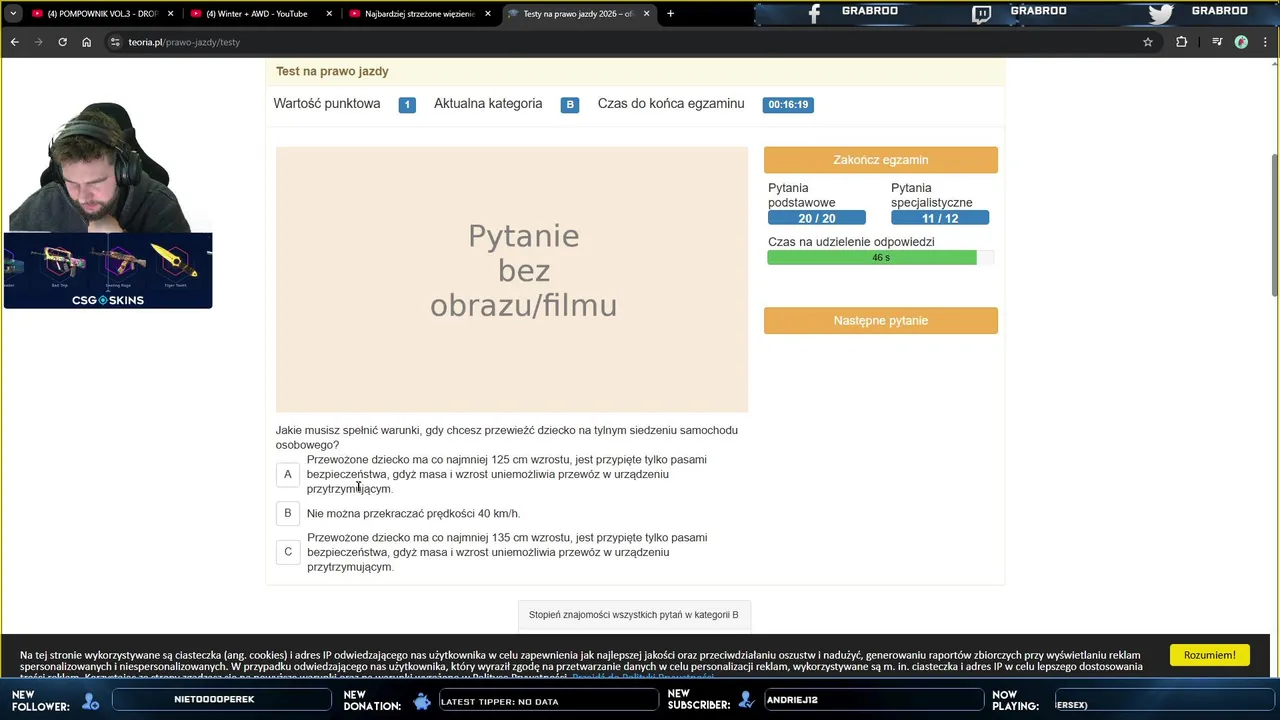The width and height of the screenshot is (1280, 720).
Task: Close the POMPOWNIK VOL.3 tab
Action: tap(171, 14)
